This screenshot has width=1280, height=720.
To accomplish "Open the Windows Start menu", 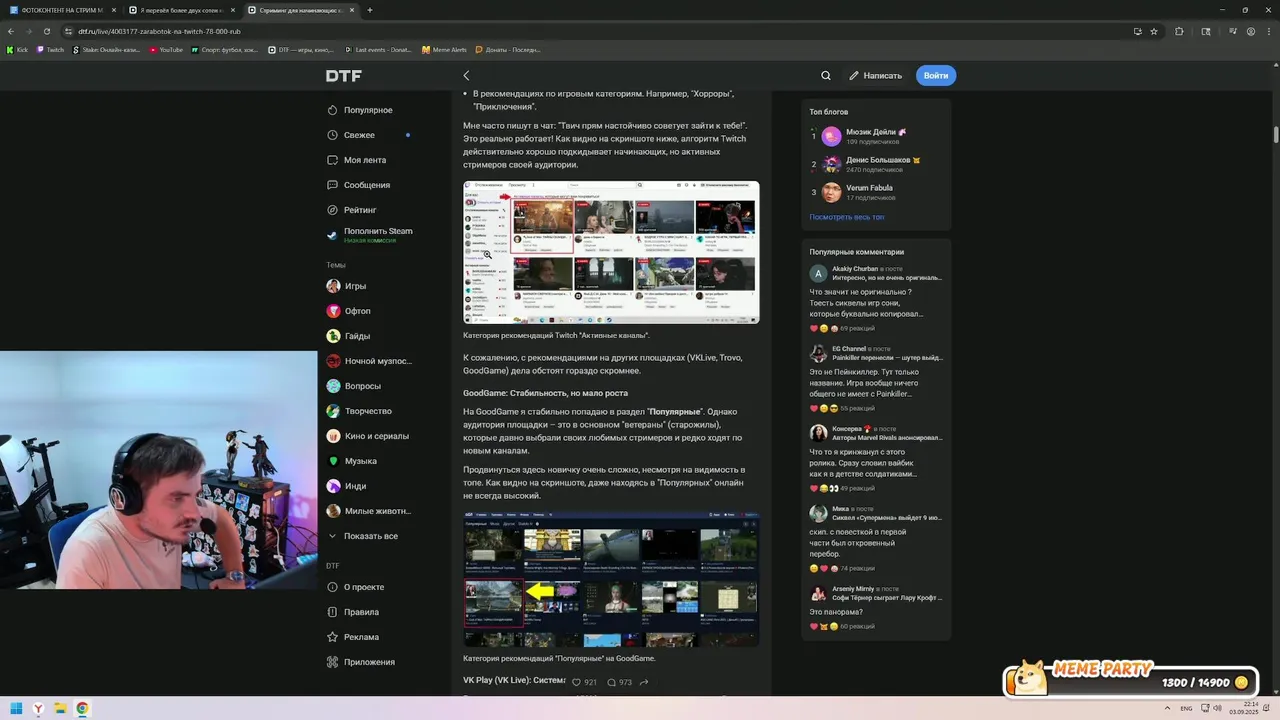I will (16, 709).
